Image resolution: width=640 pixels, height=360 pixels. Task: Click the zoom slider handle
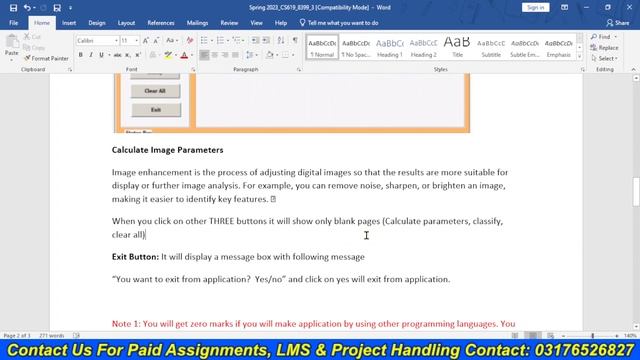(593, 336)
